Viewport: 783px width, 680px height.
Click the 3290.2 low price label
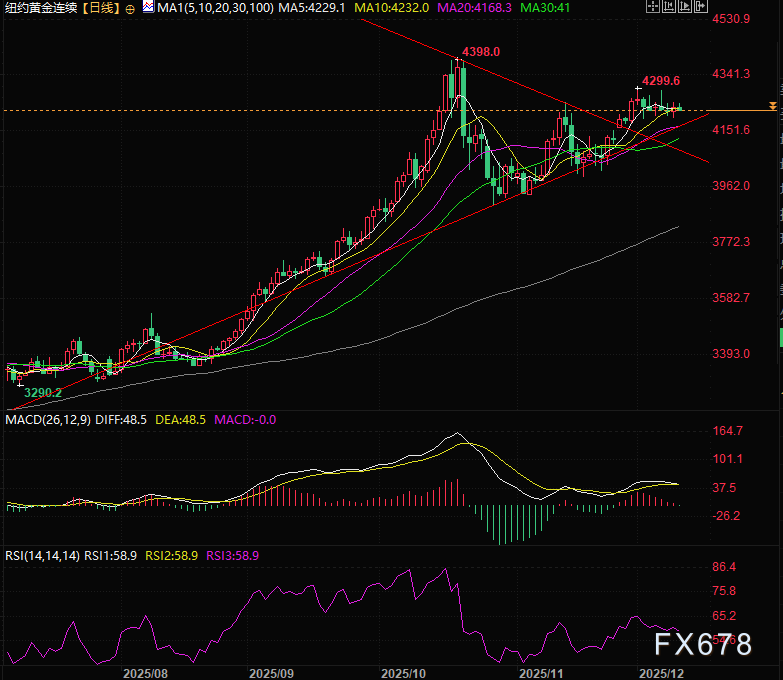[43, 393]
